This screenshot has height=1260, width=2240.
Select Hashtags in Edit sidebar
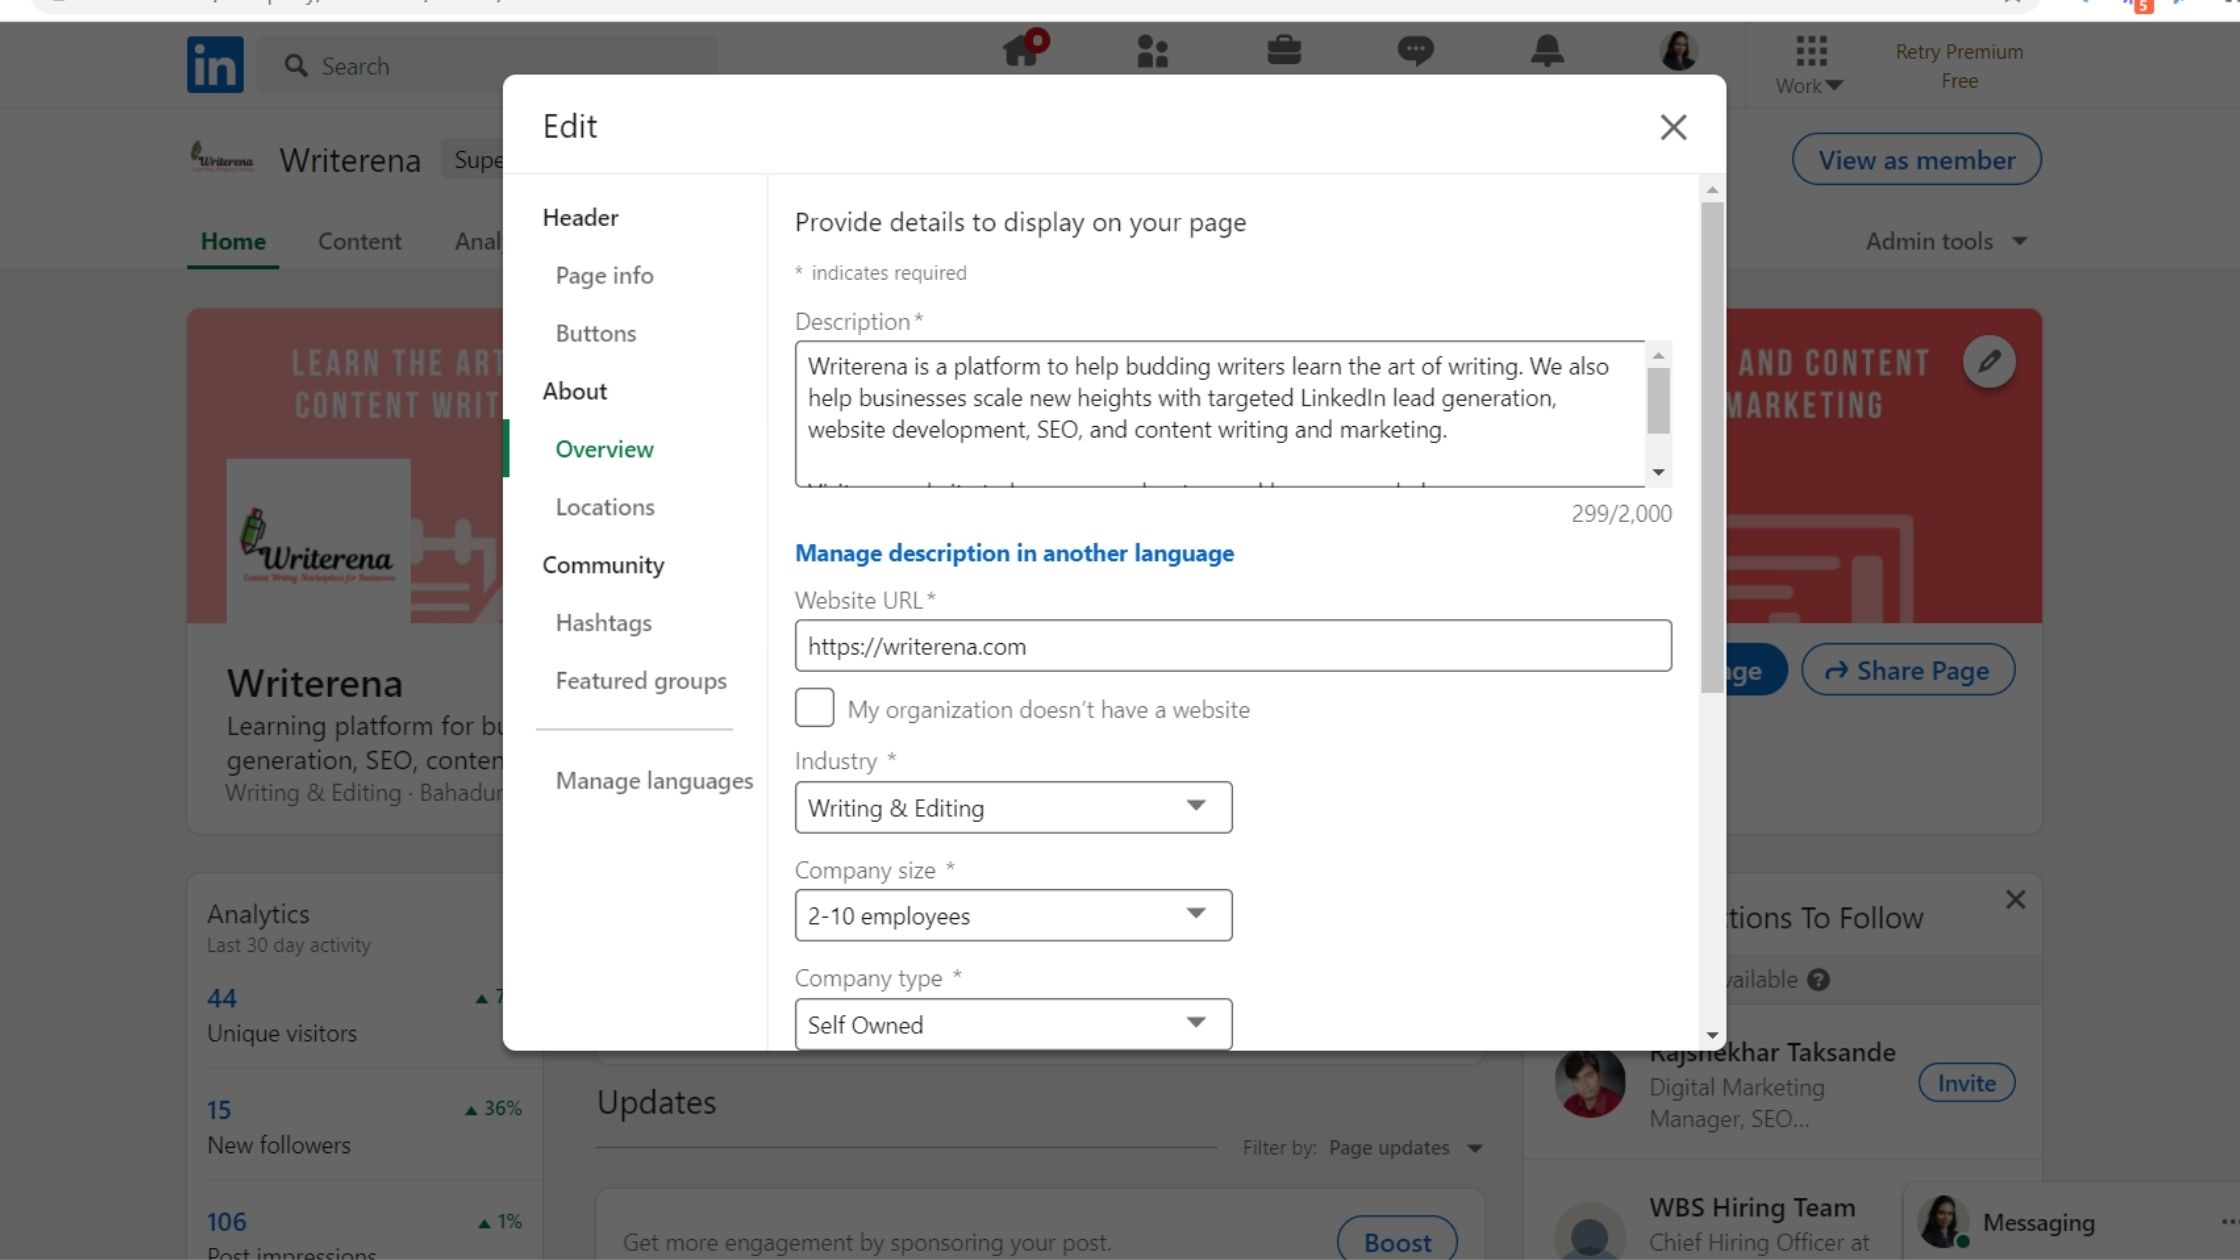tap(603, 623)
